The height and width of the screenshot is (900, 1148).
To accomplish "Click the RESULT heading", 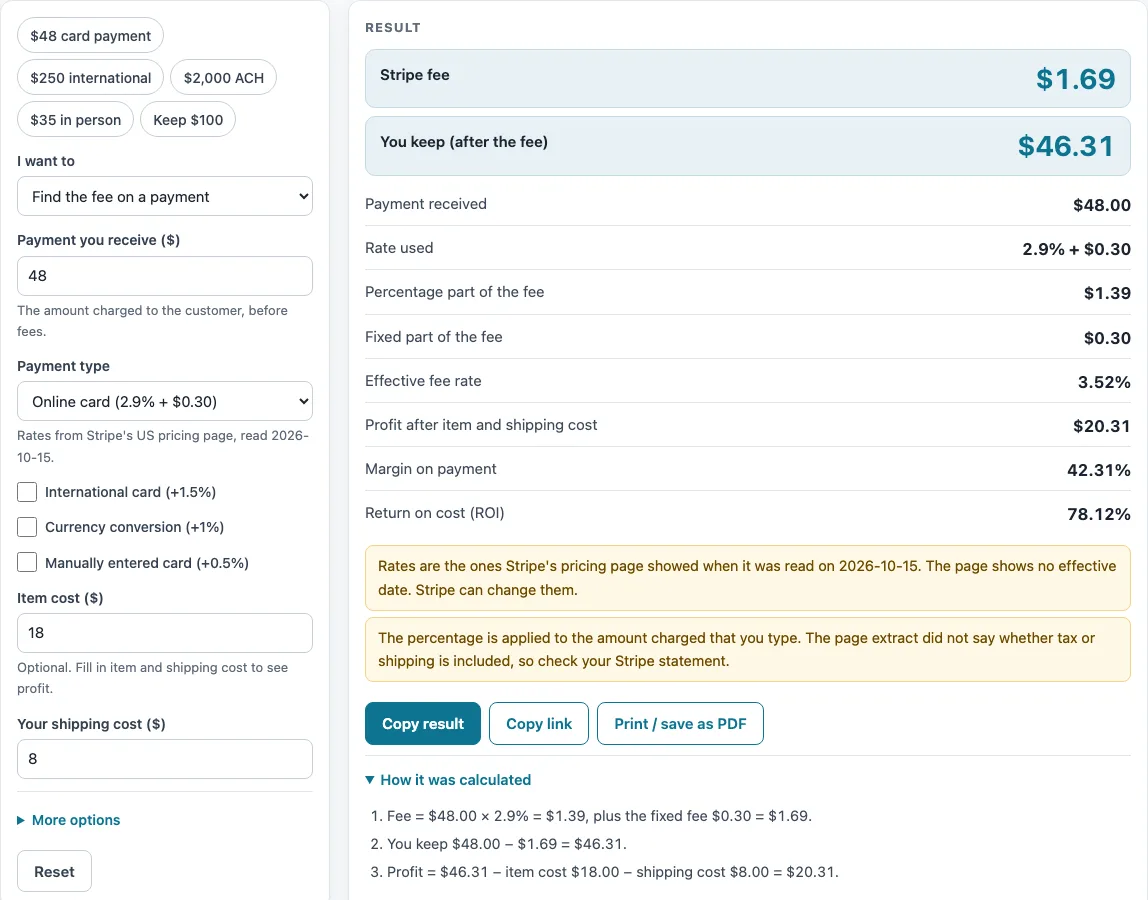I will point(392,28).
